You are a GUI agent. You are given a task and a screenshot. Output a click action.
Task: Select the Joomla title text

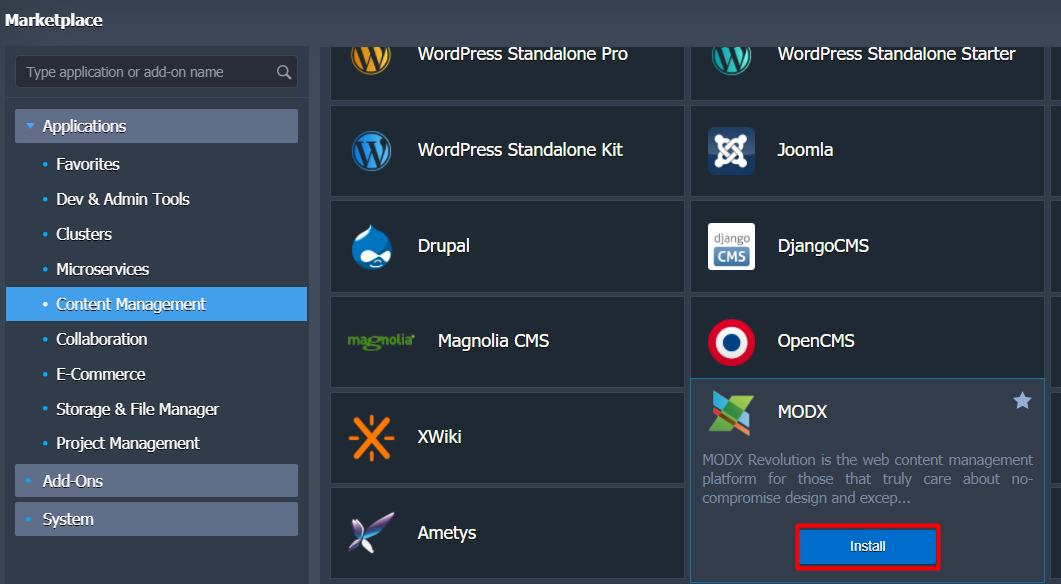(805, 150)
